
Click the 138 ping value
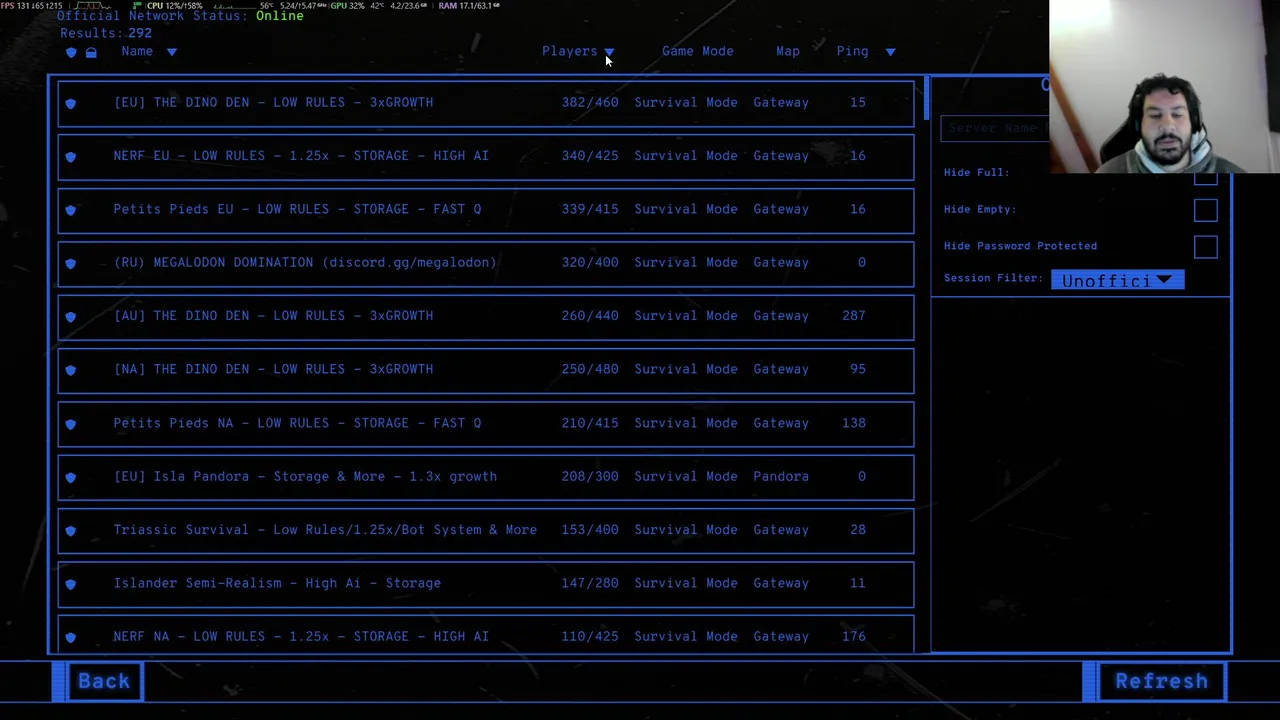click(x=854, y=423)
